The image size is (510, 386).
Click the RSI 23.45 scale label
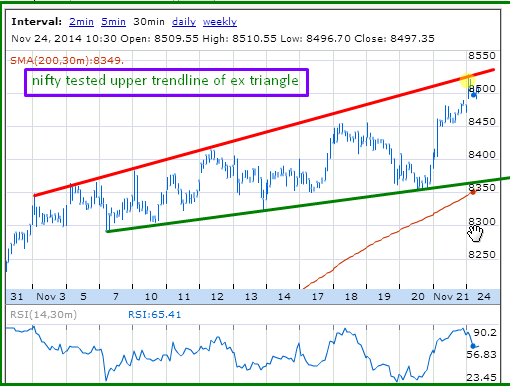482,378
